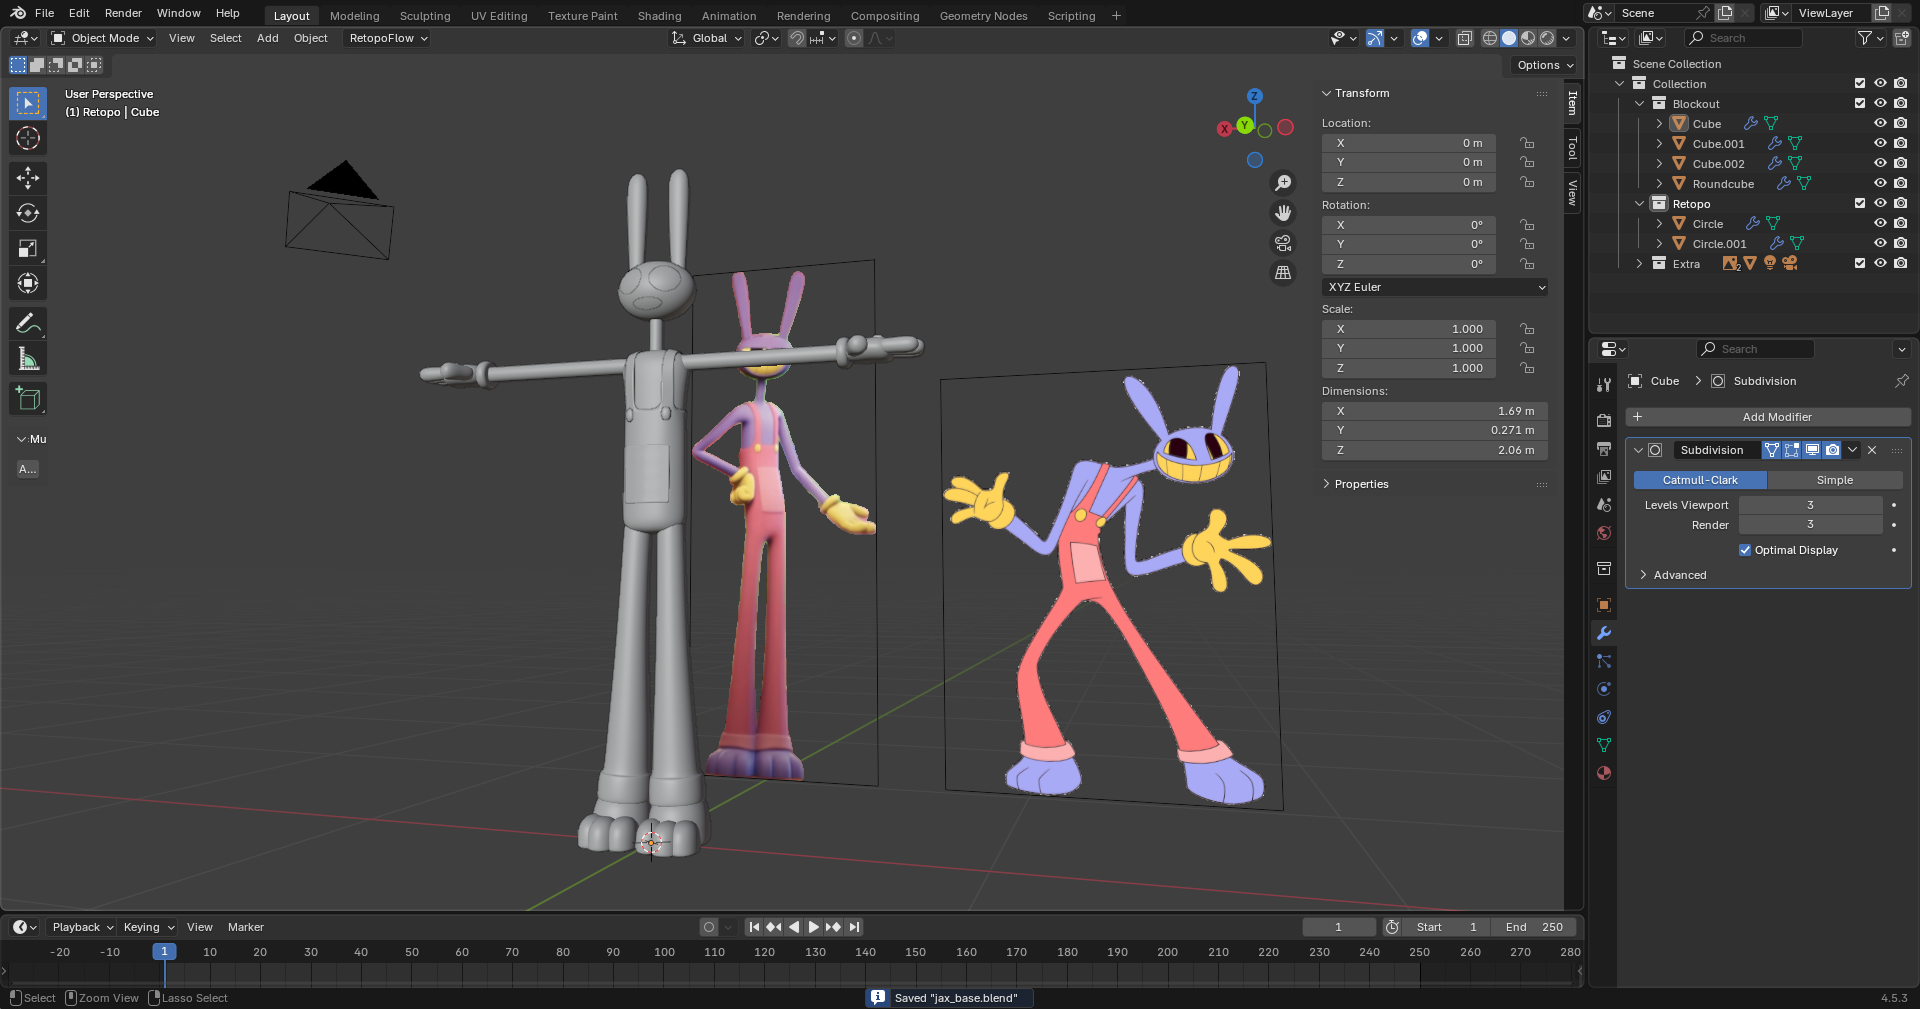Lock Location X padlock
The image size is (1920, 1009).
click(x=1527, y=143)
